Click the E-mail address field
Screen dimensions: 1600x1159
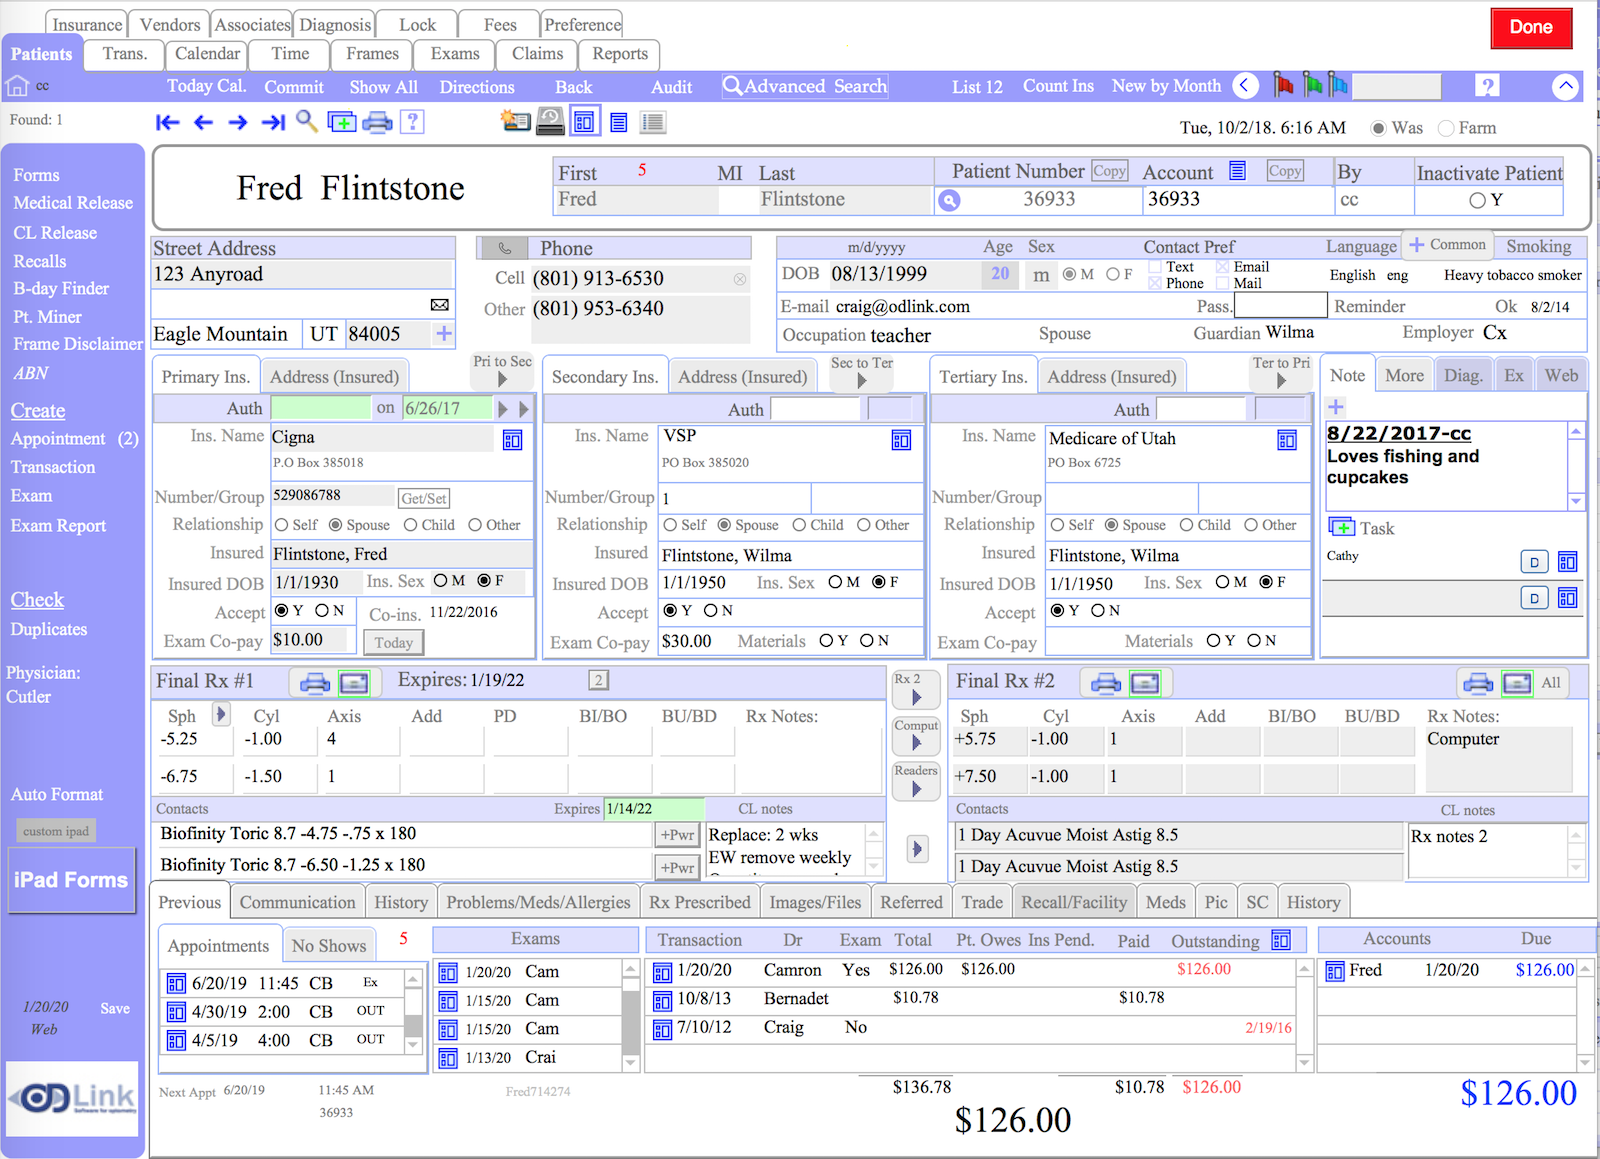[x=1014, y=306]
